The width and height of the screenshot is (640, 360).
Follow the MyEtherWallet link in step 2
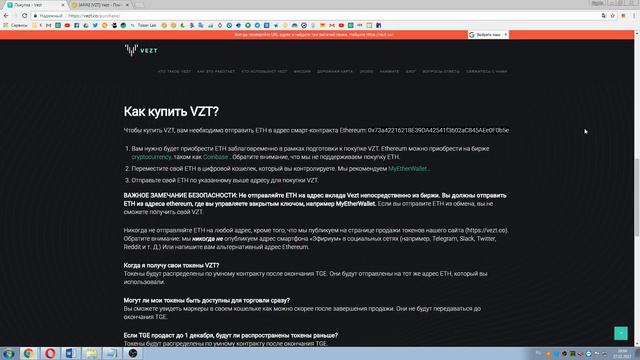[x=407, y=169]
